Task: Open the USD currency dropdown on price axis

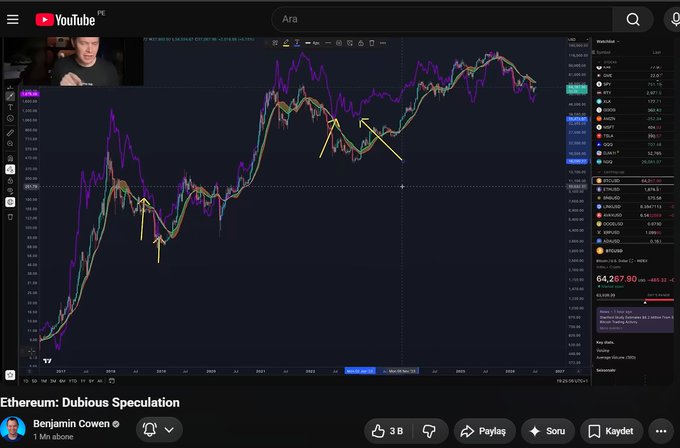Action: 577,39
